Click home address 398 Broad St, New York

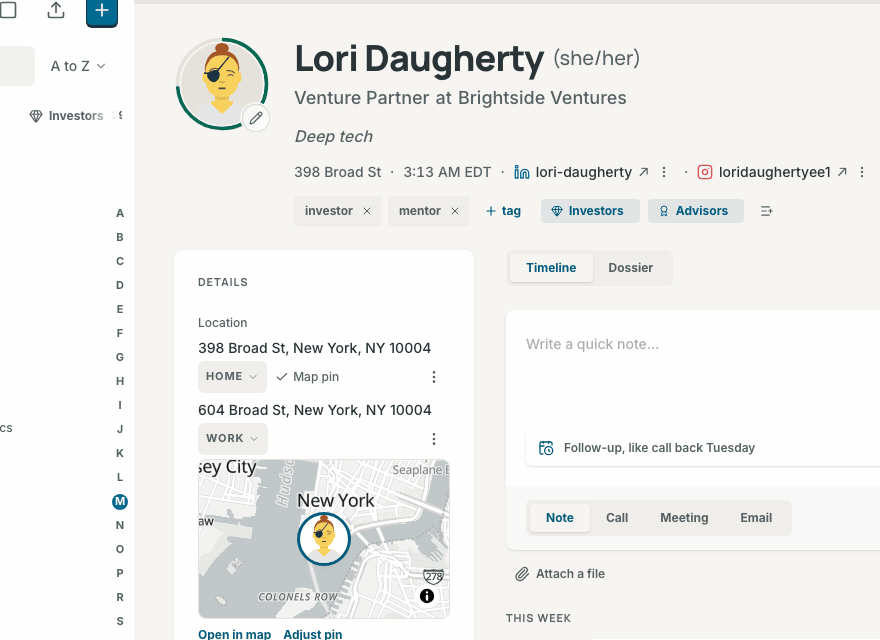coord(314,348)
